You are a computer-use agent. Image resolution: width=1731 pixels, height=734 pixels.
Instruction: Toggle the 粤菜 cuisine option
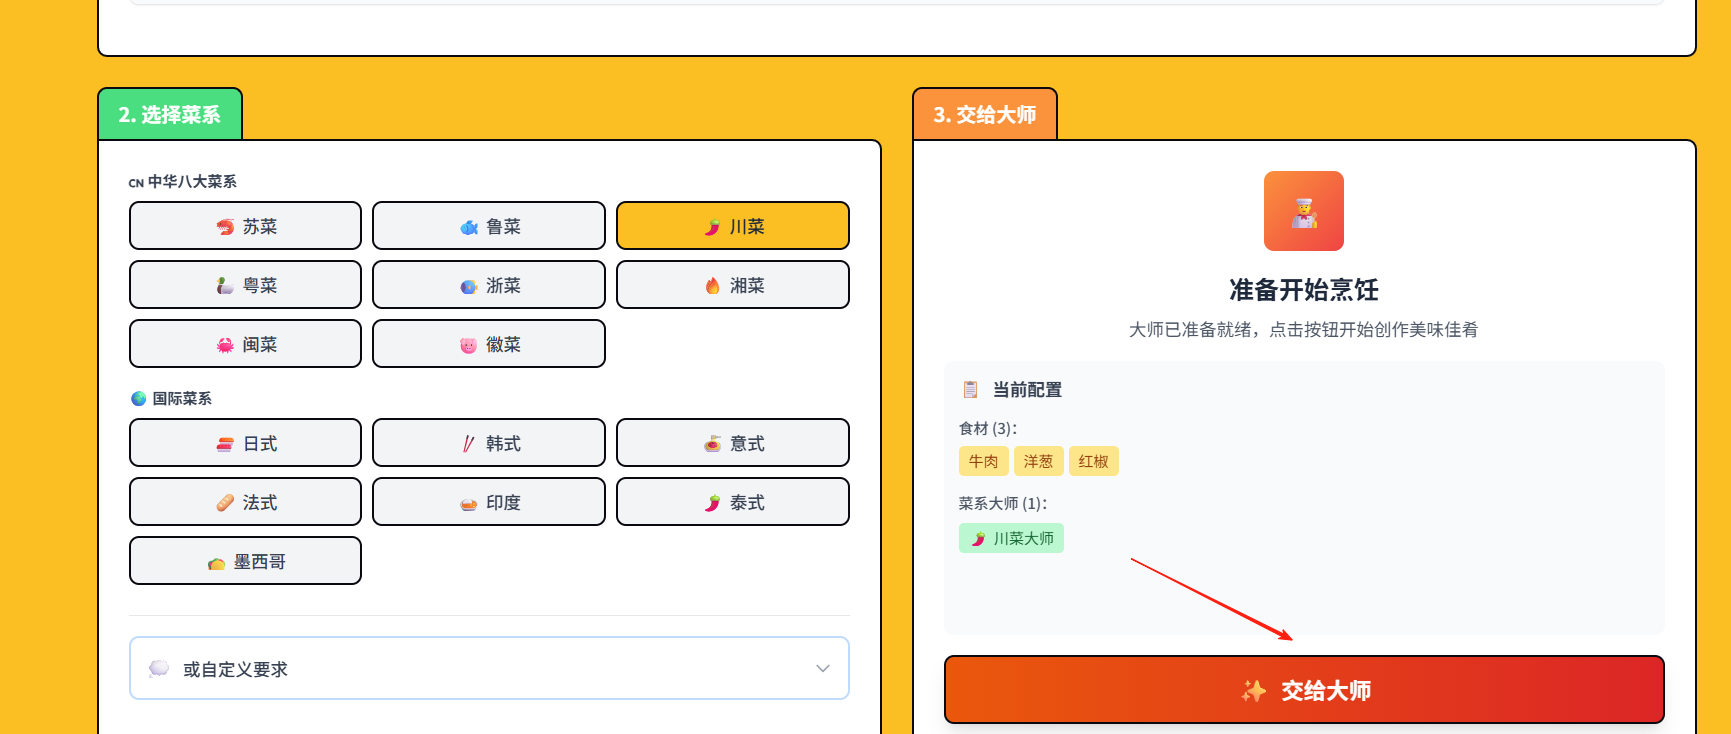[x=245, y=285]
